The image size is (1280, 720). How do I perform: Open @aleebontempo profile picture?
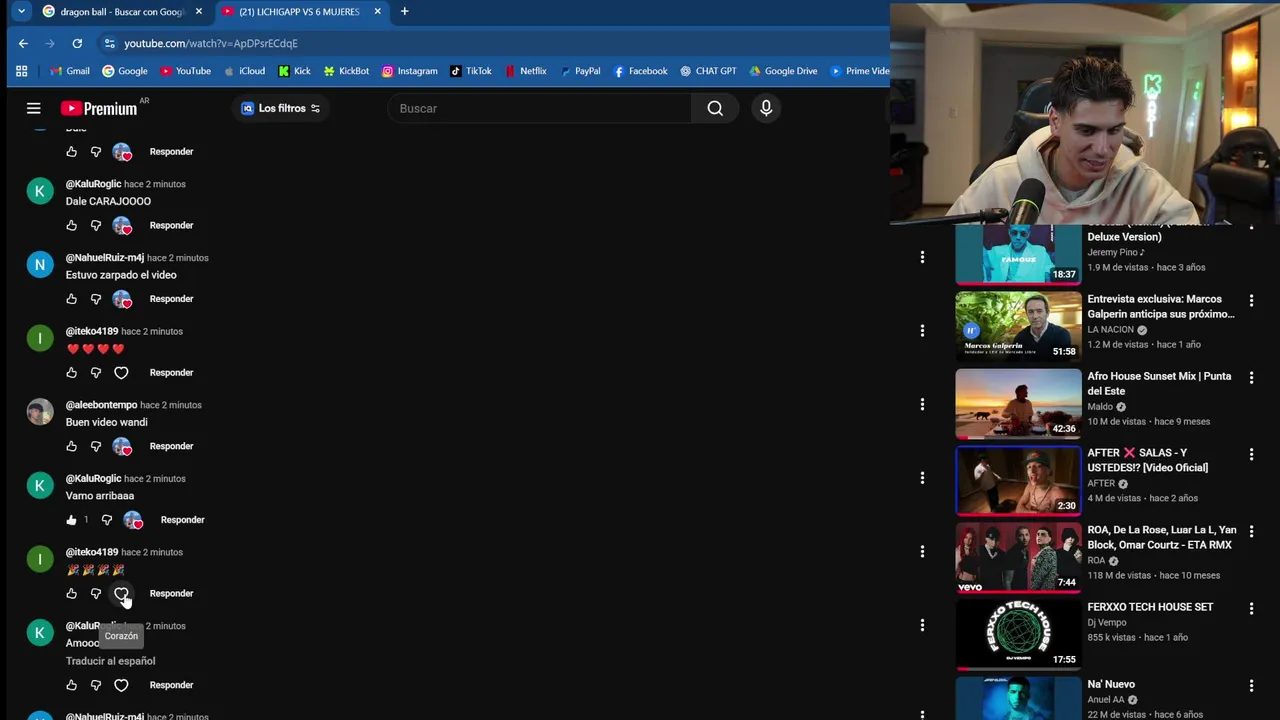tap(40, 412)
